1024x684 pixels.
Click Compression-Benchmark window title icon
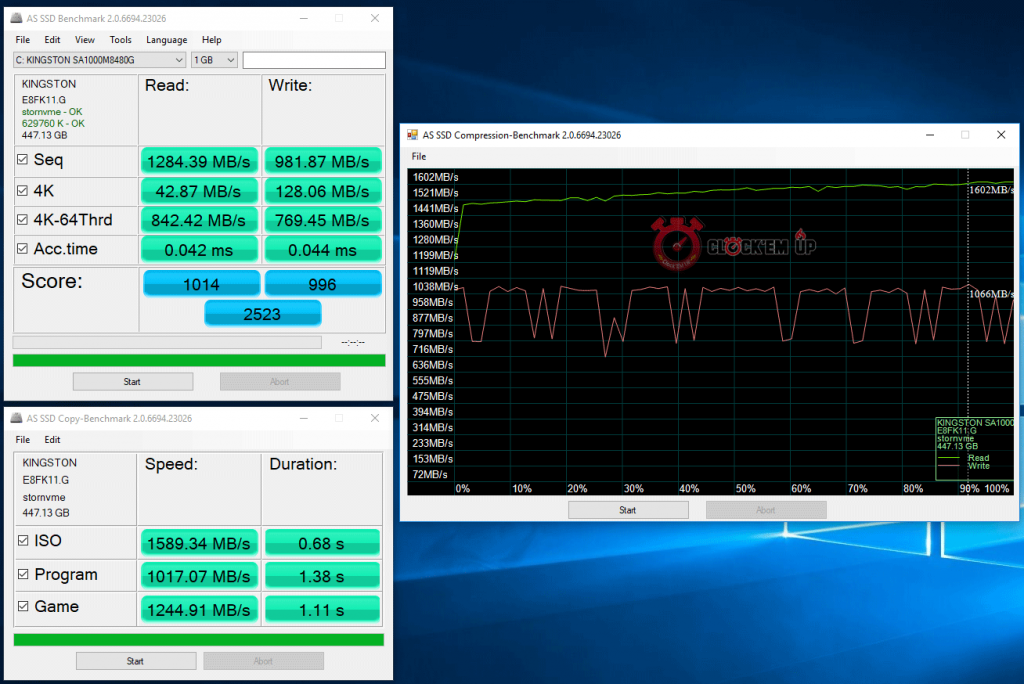(412, 135)
